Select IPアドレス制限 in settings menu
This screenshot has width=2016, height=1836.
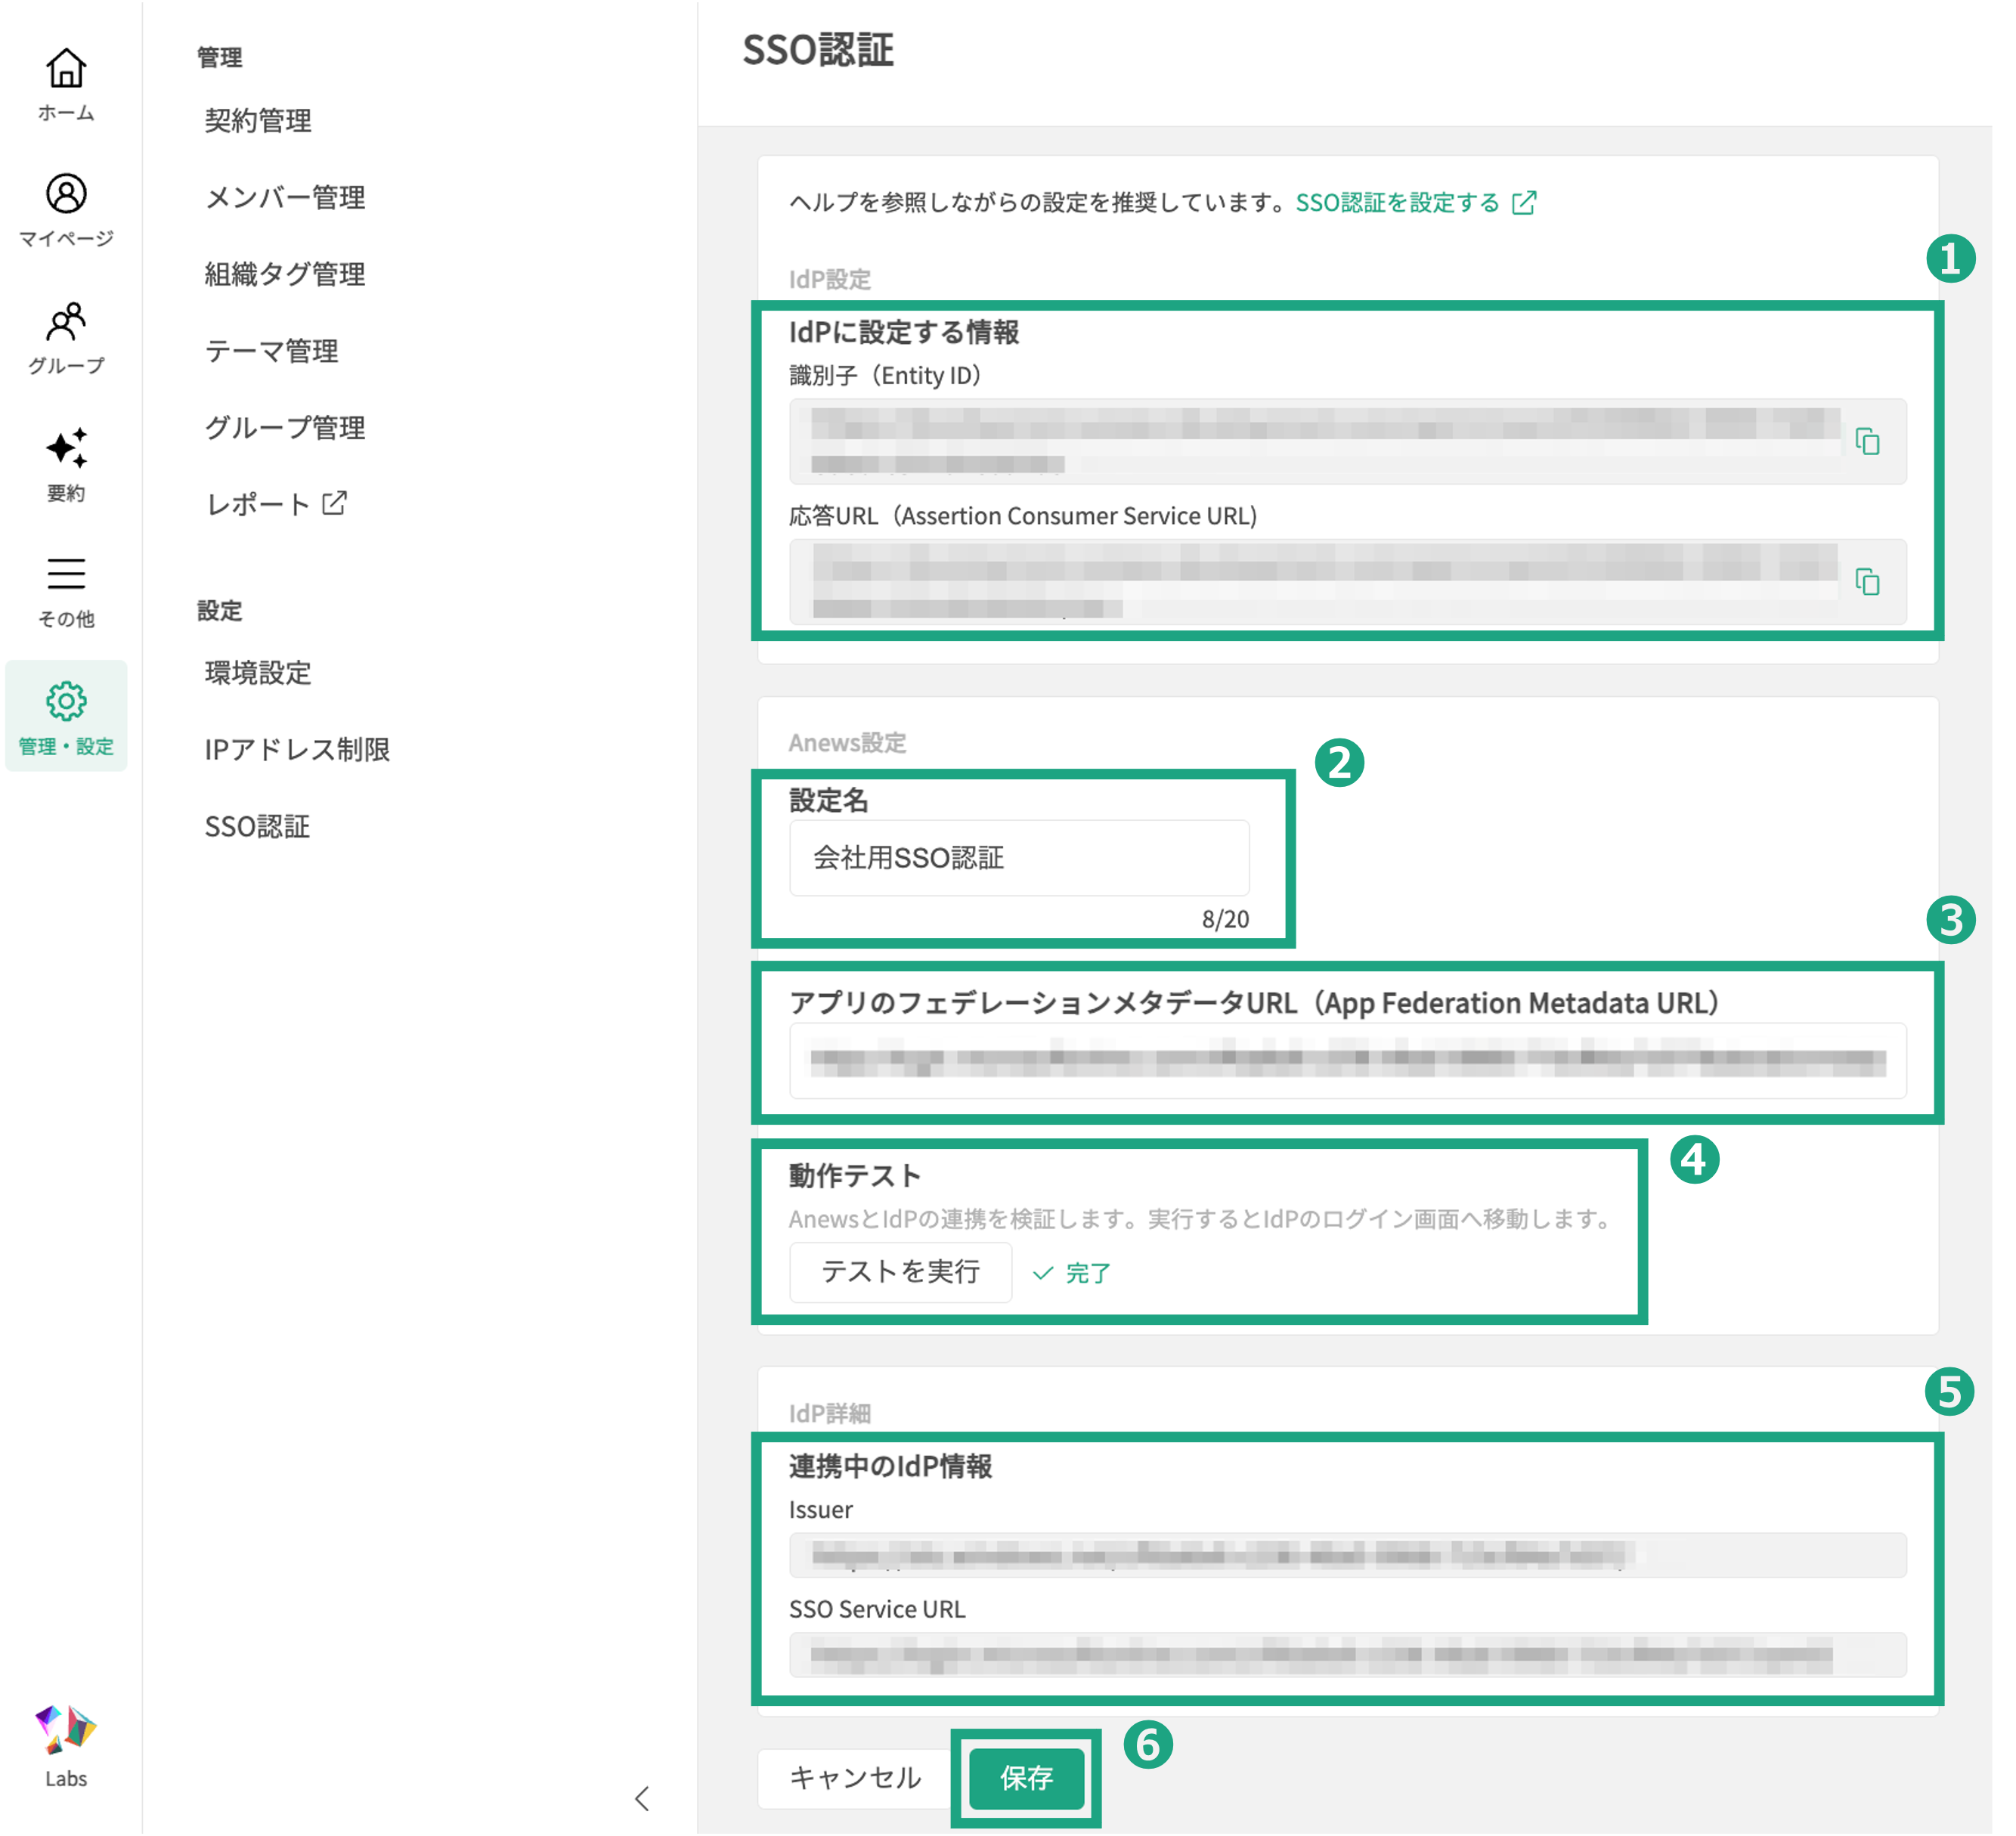point(297,749)
